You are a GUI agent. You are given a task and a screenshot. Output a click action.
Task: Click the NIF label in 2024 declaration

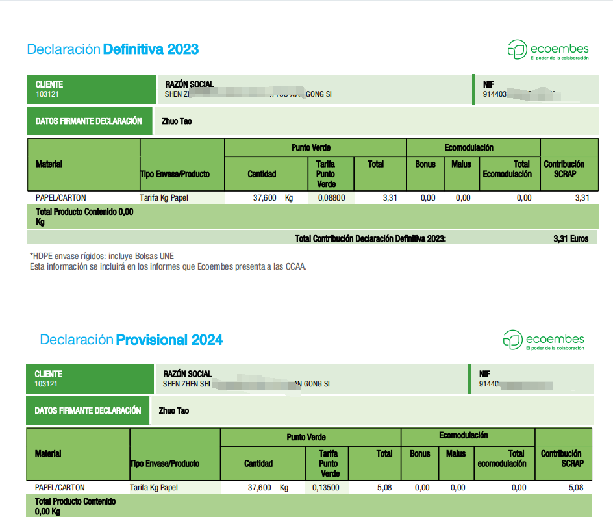pyautogui.click(x=485, y=374)
